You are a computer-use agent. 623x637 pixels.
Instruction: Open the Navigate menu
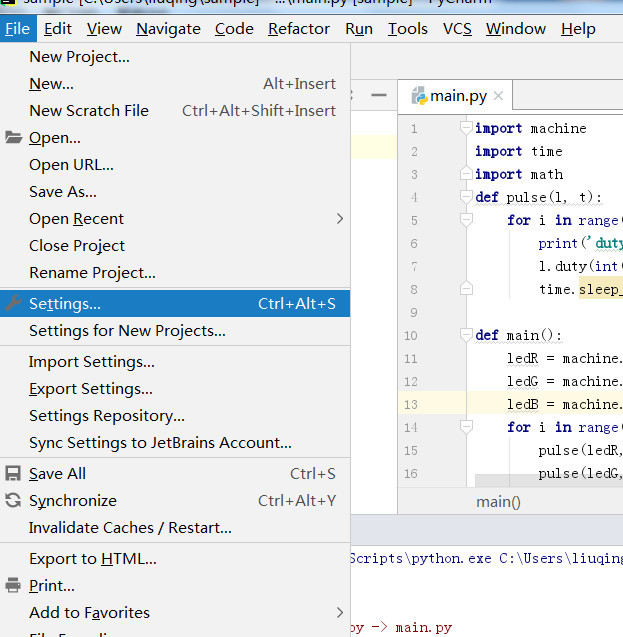tap(168, 29)
